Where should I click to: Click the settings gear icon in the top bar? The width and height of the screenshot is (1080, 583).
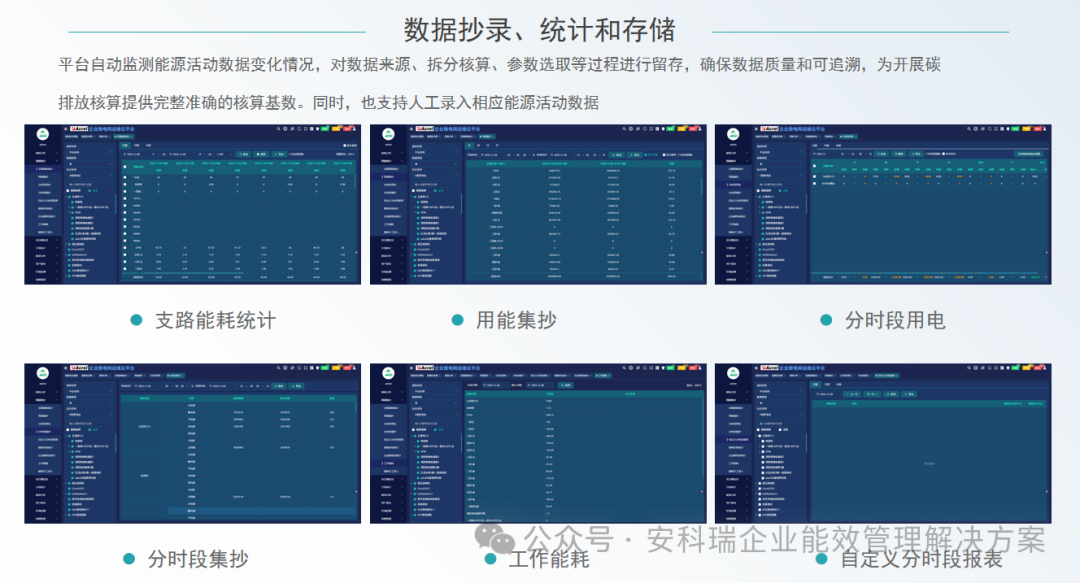[x=285, y=129]
